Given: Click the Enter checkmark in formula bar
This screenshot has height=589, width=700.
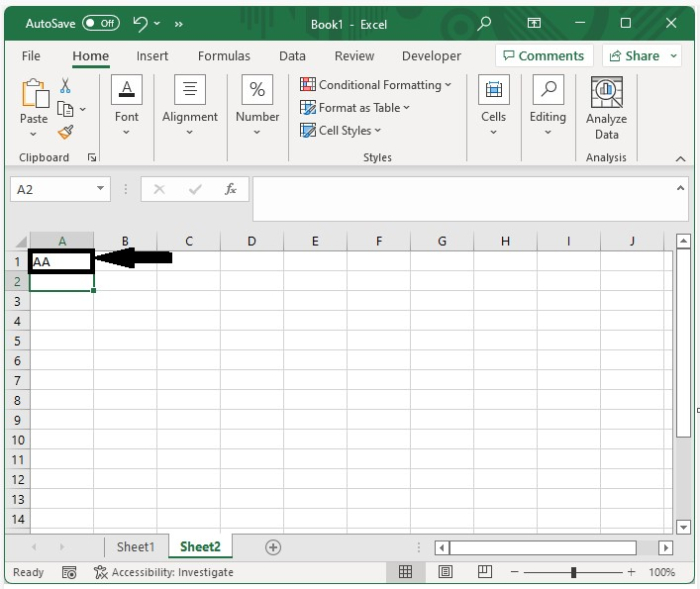Looking at the screenshot, I should tap(195, 189).
